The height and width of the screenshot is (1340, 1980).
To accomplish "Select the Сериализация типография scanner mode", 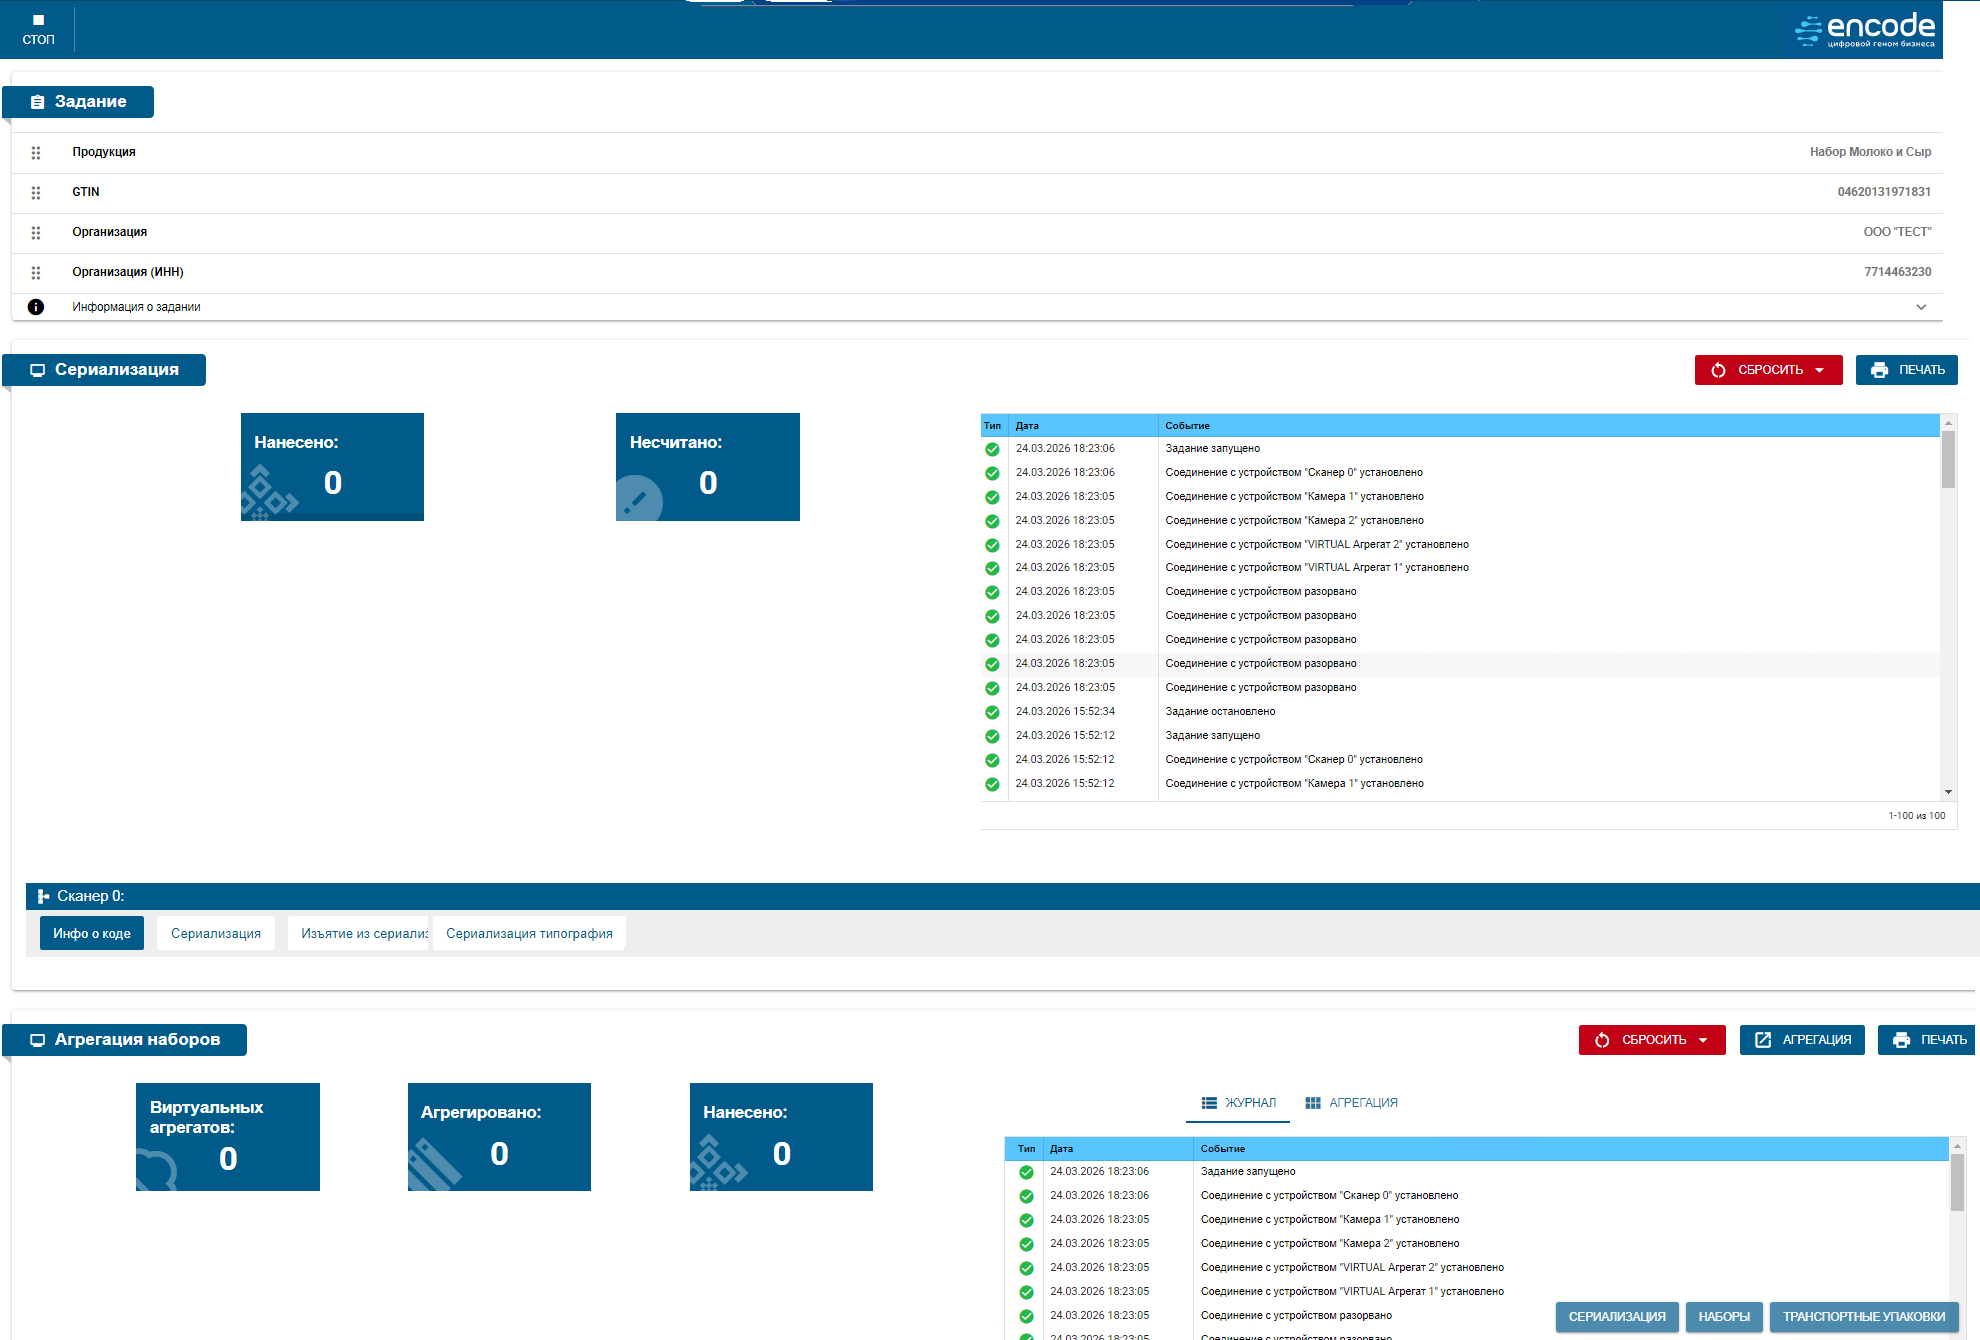I will click(529, 933).
